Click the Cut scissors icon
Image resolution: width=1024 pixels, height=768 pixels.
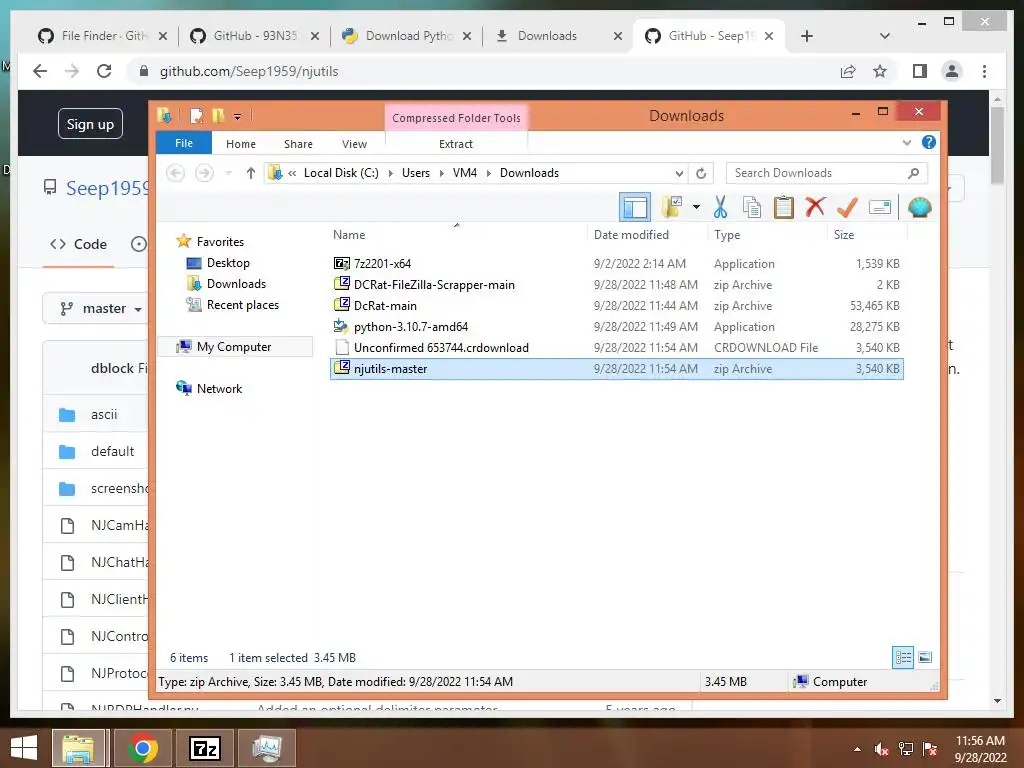click(x=720, y=207)
